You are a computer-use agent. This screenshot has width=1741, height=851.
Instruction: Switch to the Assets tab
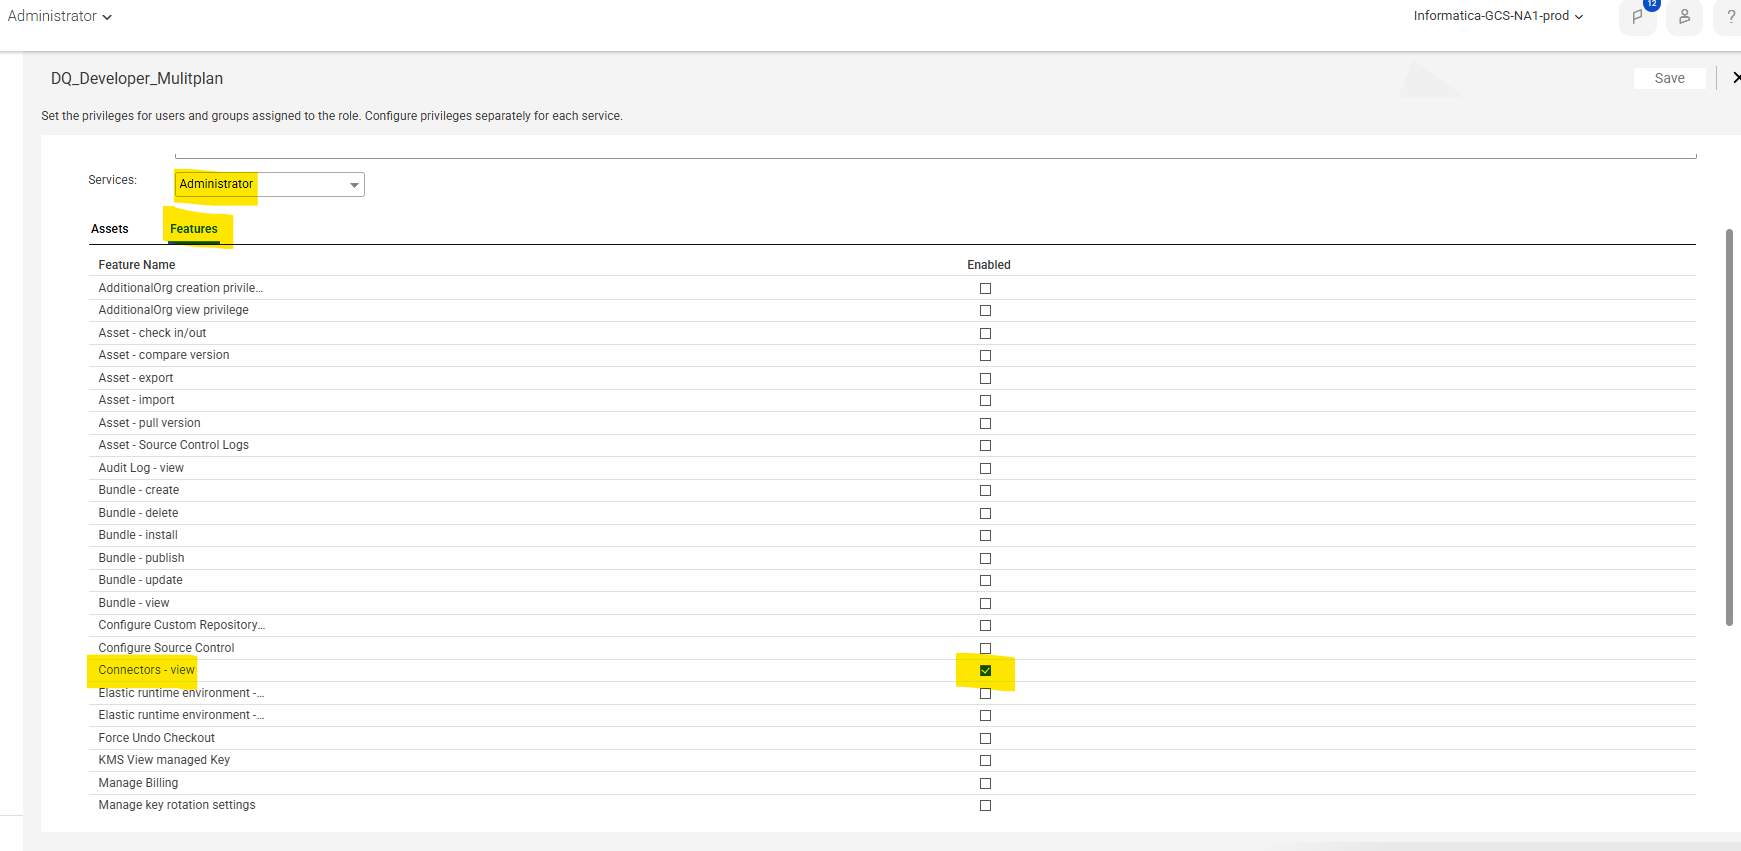(x=110, y=229)
